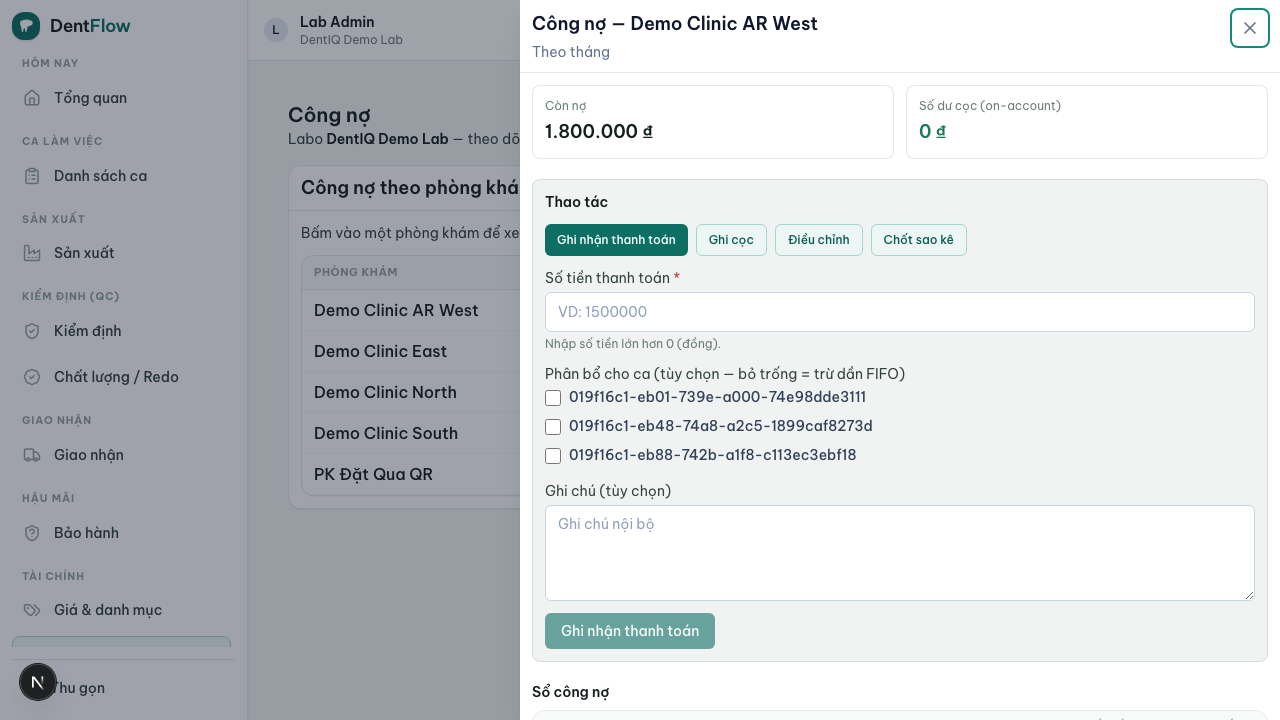This screenshot has height=720, width=1280.
Task: Click the Giá & danh mục tag icon
Action: point(32,610)
